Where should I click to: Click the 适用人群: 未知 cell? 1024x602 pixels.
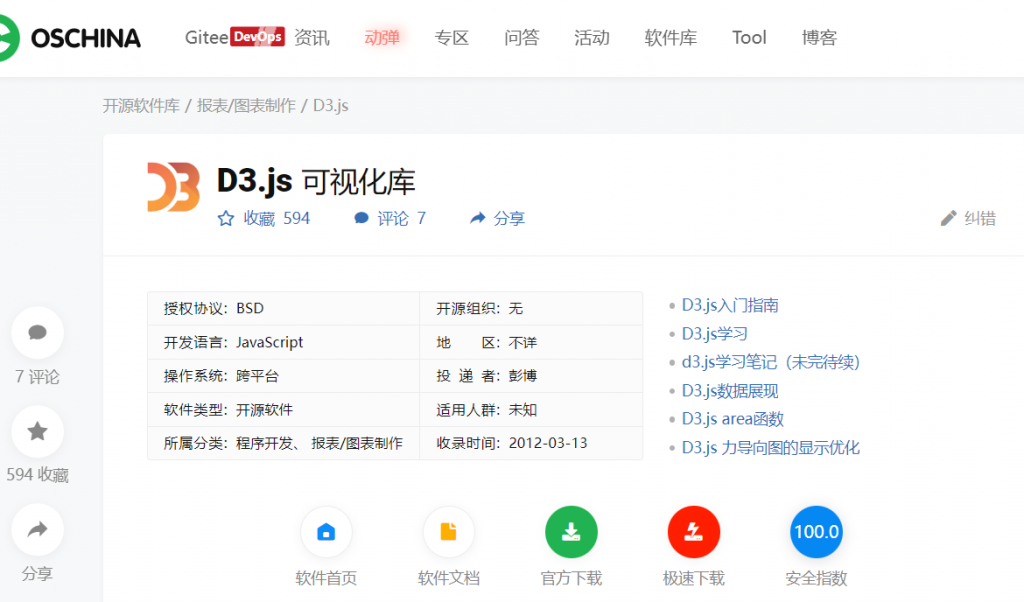point(531,410)
